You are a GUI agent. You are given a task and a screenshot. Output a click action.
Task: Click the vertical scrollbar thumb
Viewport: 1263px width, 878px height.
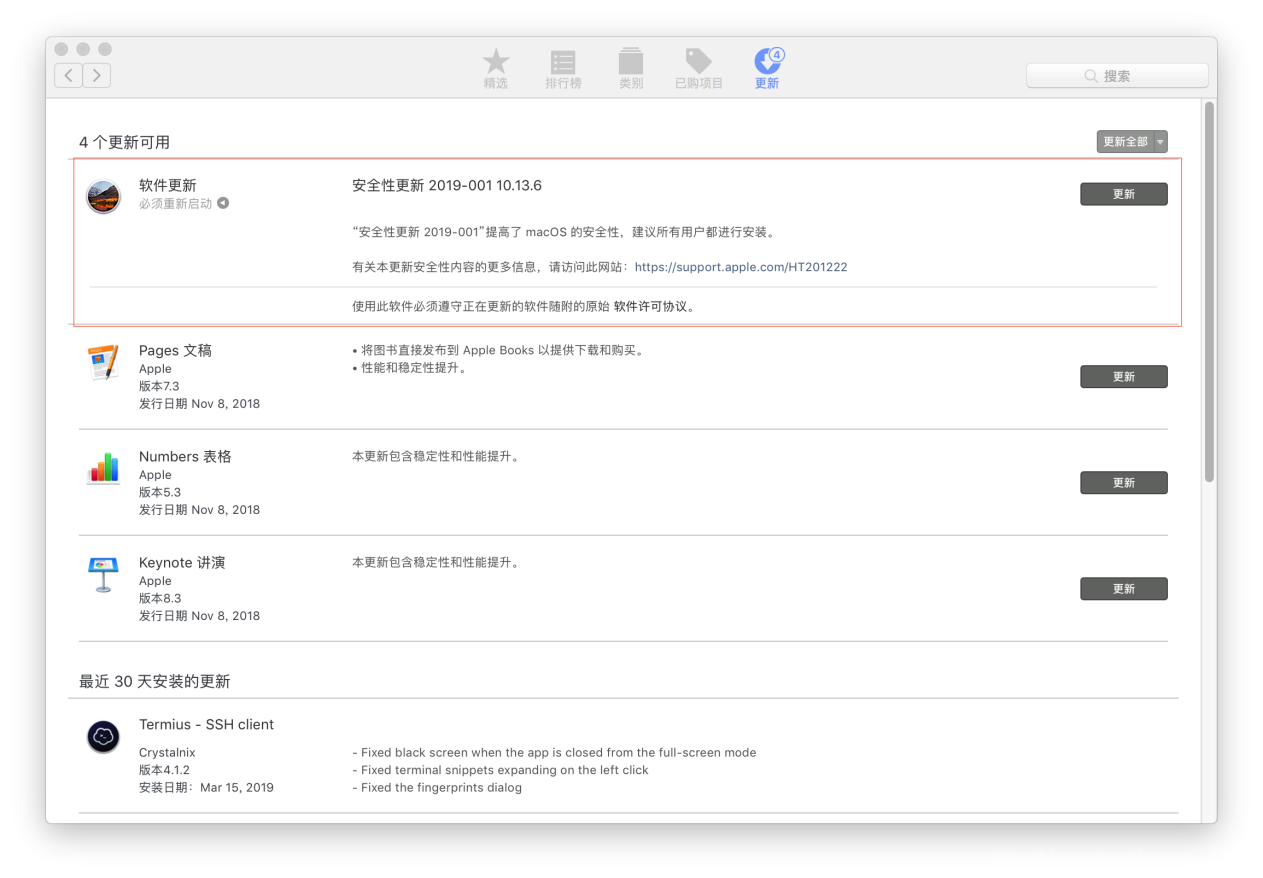(1209, 292)
